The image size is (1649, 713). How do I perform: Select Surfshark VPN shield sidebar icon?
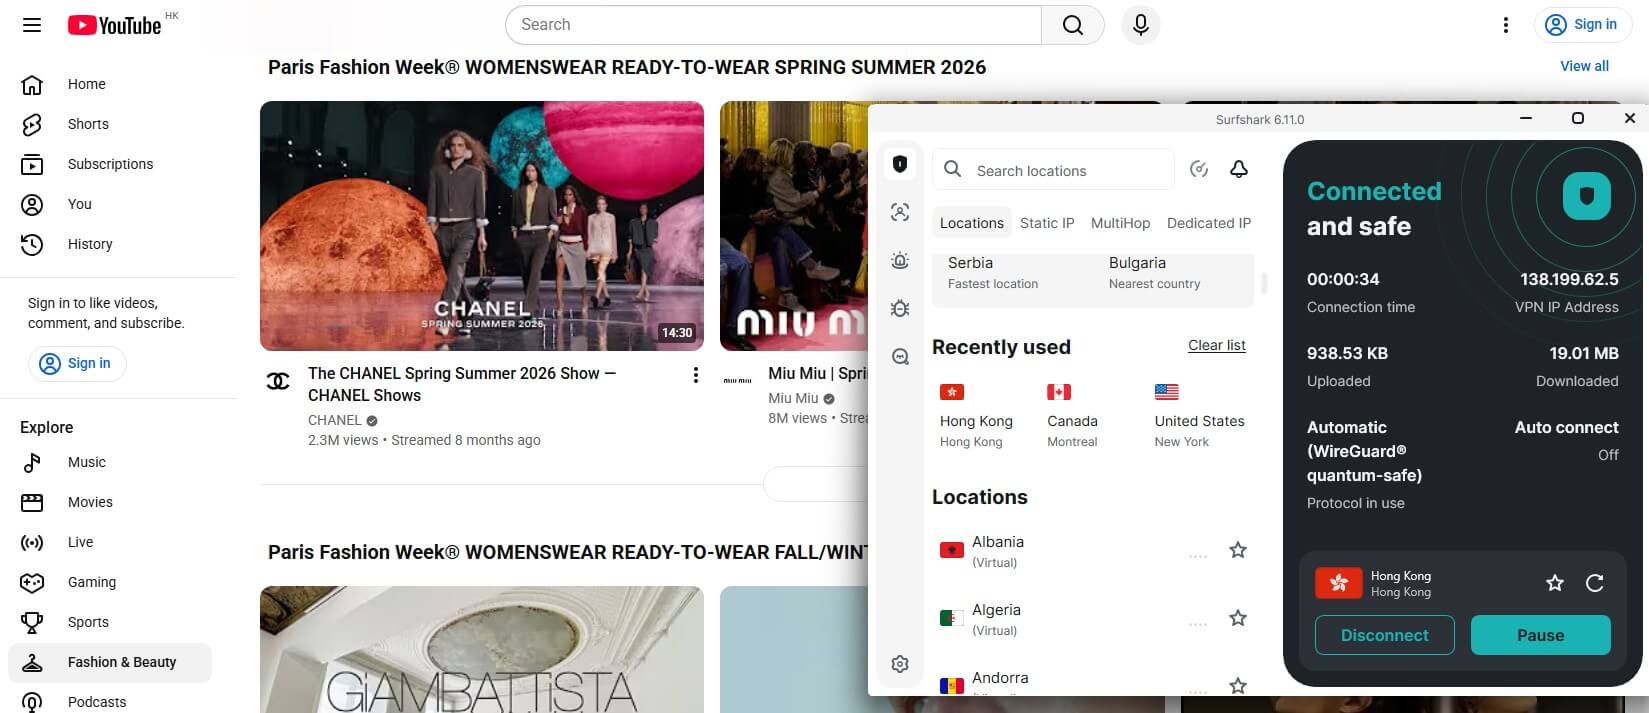tap(900, 164)
